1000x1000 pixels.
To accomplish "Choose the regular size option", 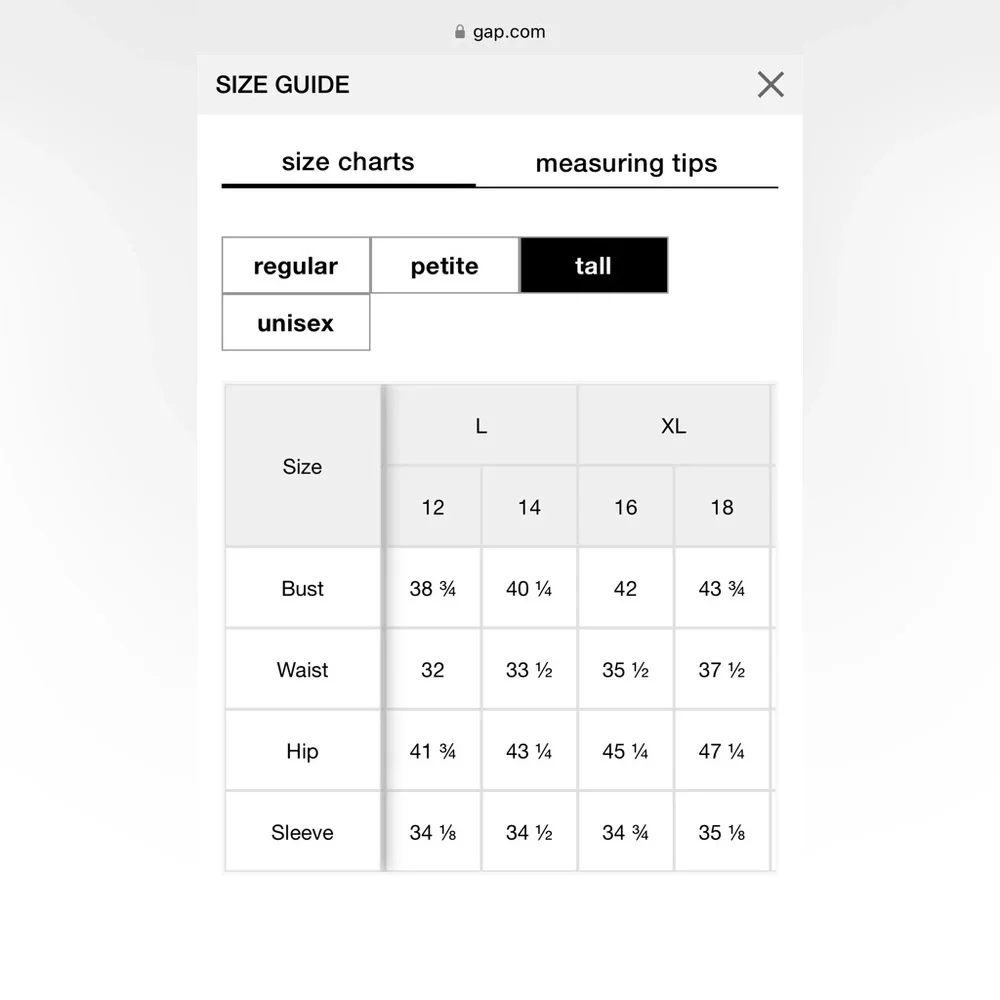I will tap(296, 265).
